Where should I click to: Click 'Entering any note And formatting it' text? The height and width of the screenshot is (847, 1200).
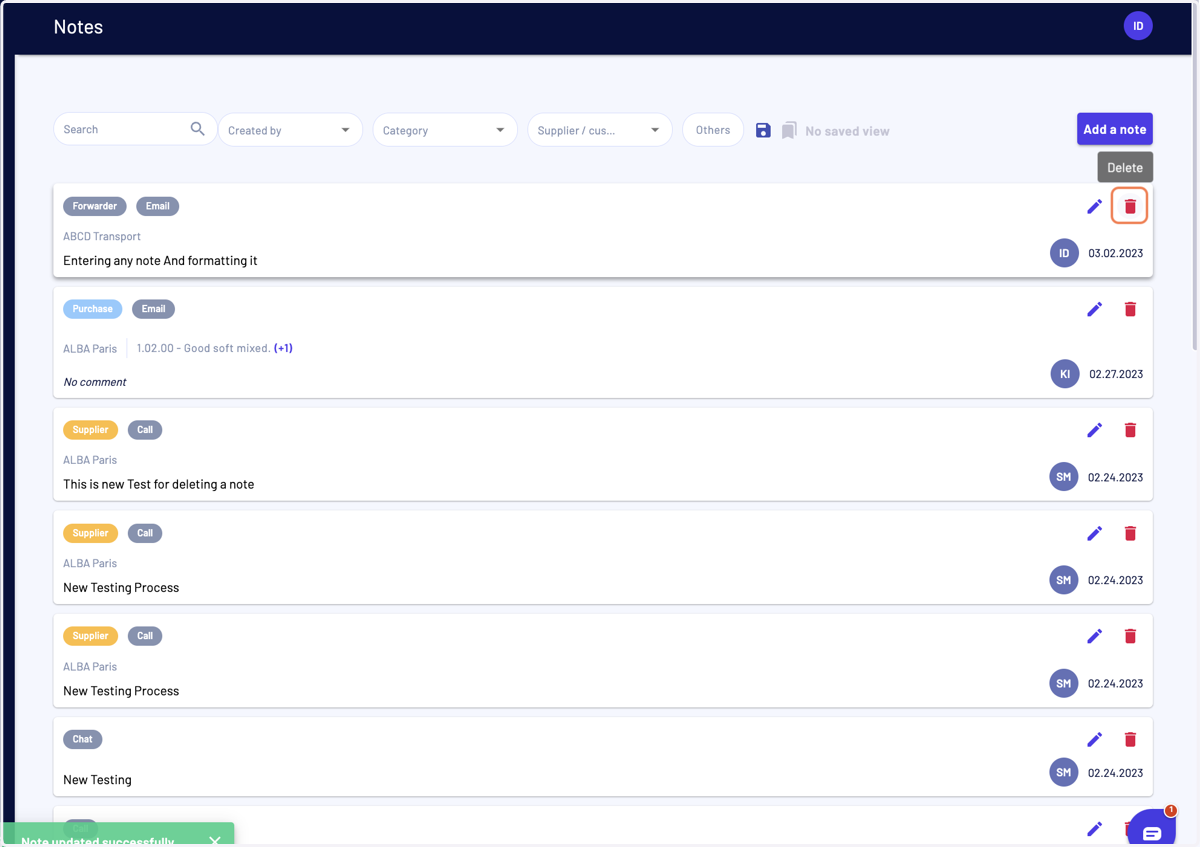pos(160,260)
